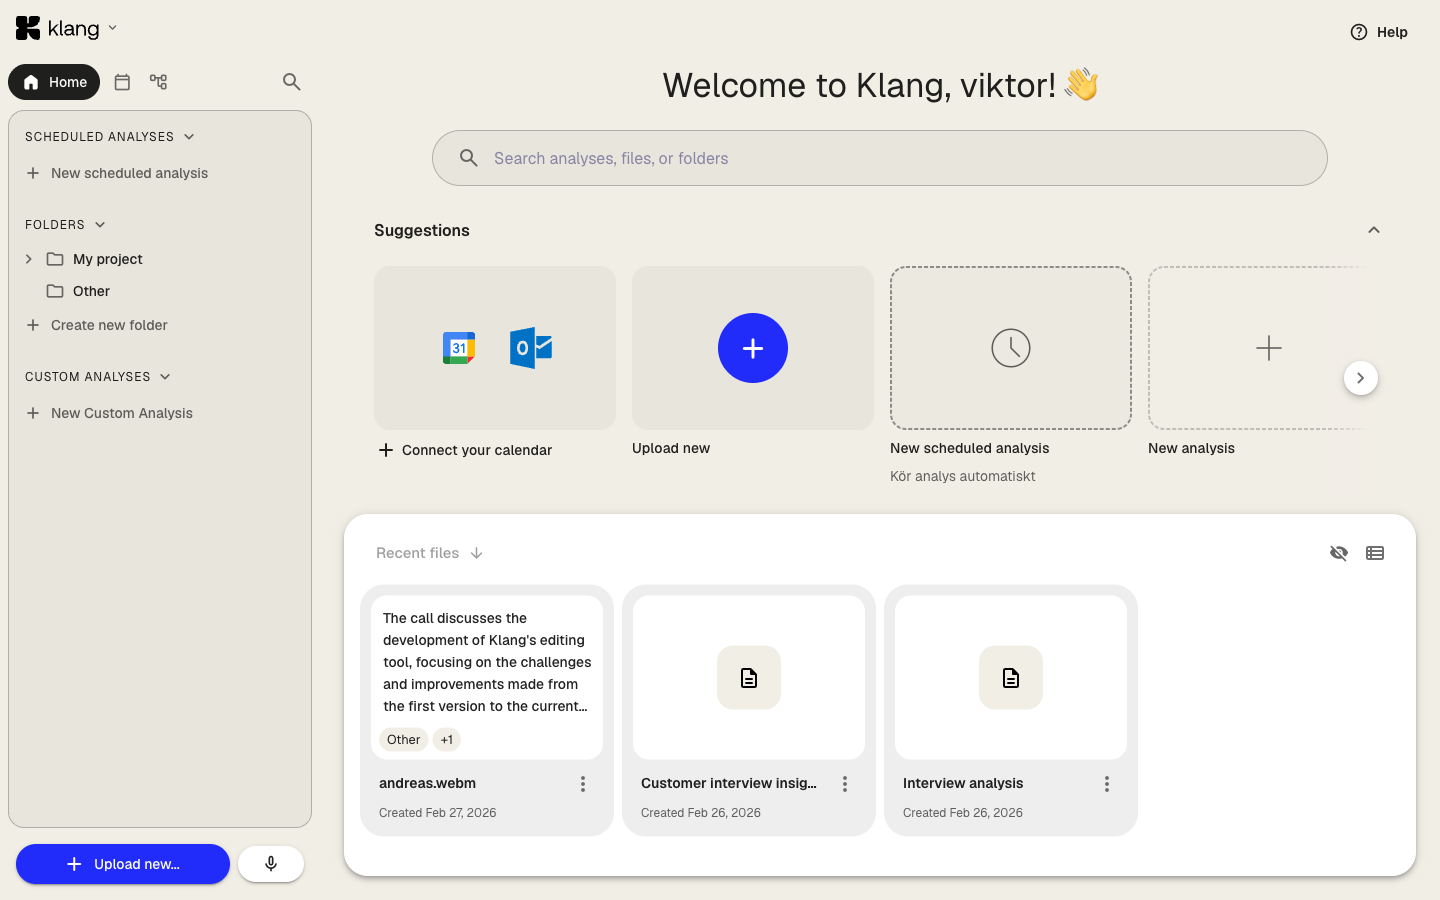This screenshot has height=900, width=1440.
Task: Click the plus icon beside New scheduled analysis
Action: pos(33,173)
